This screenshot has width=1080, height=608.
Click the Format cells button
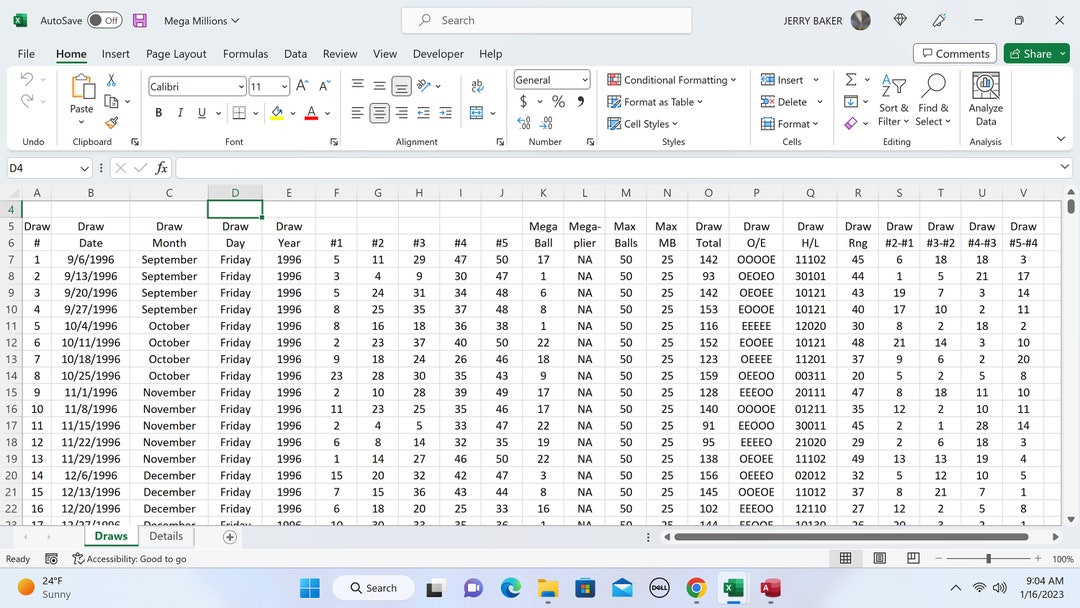tap(790, 124)
